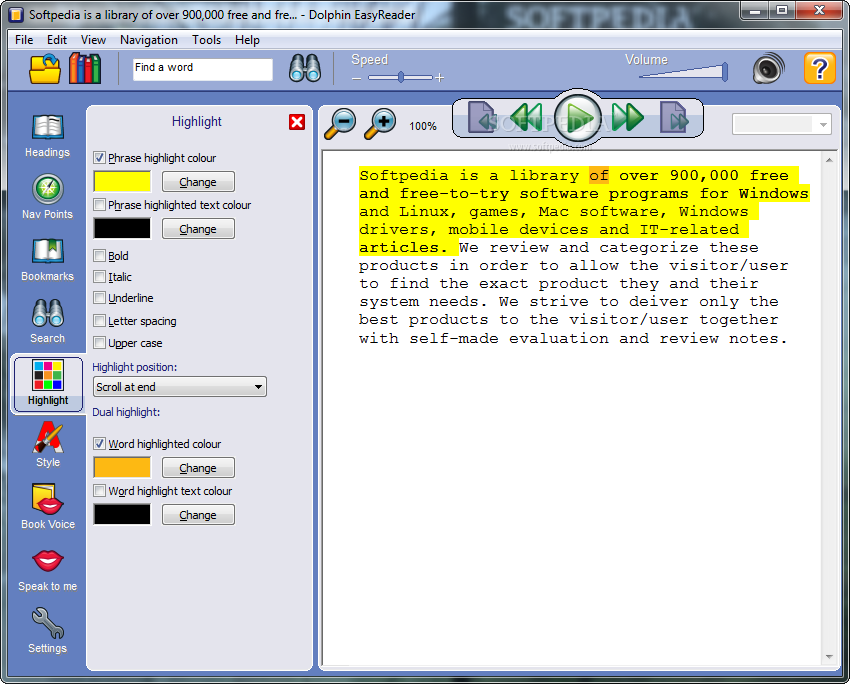Click the document scrollbar down arrow
This screenshot has width=850, height=684.
(x=829, y=657)
